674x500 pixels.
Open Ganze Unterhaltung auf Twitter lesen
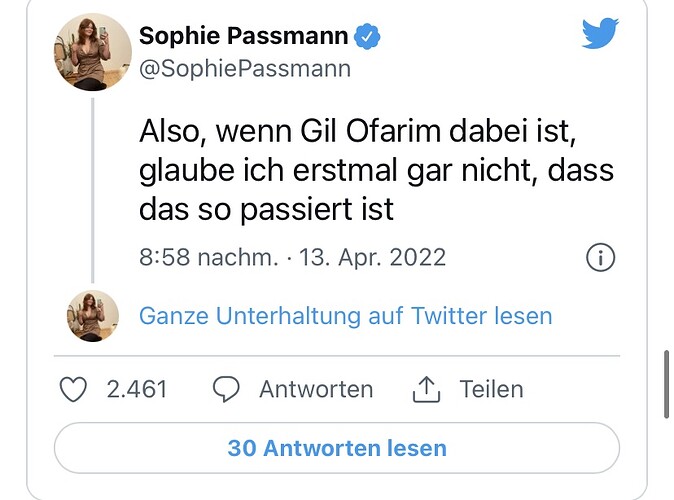pos(345,316)
